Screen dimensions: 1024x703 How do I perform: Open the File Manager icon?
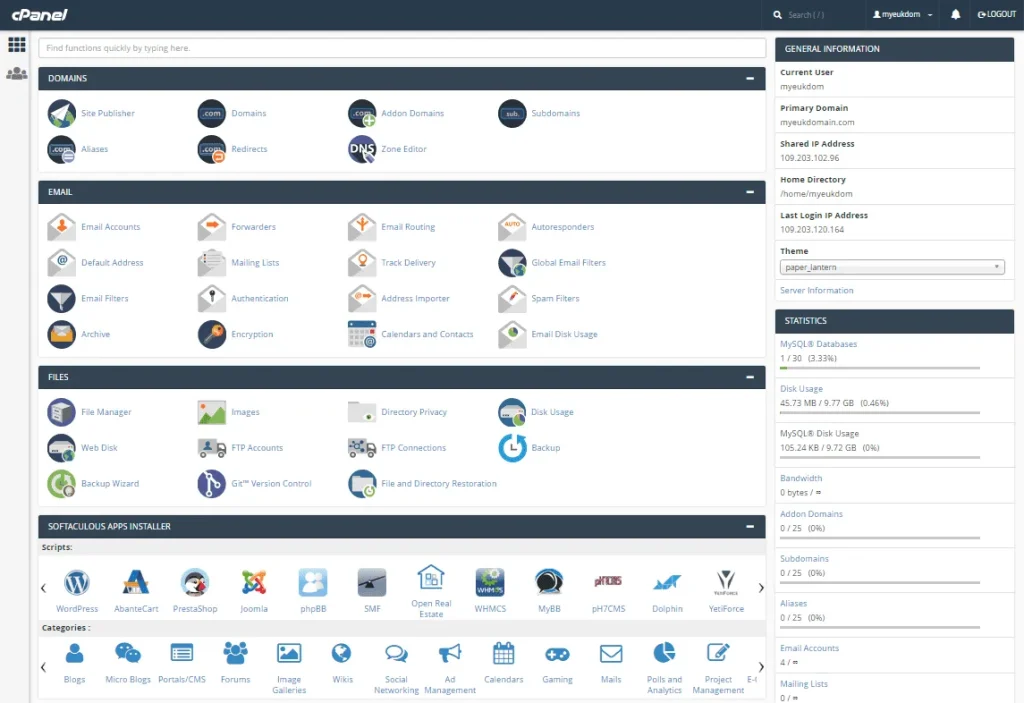click(62, 412)
